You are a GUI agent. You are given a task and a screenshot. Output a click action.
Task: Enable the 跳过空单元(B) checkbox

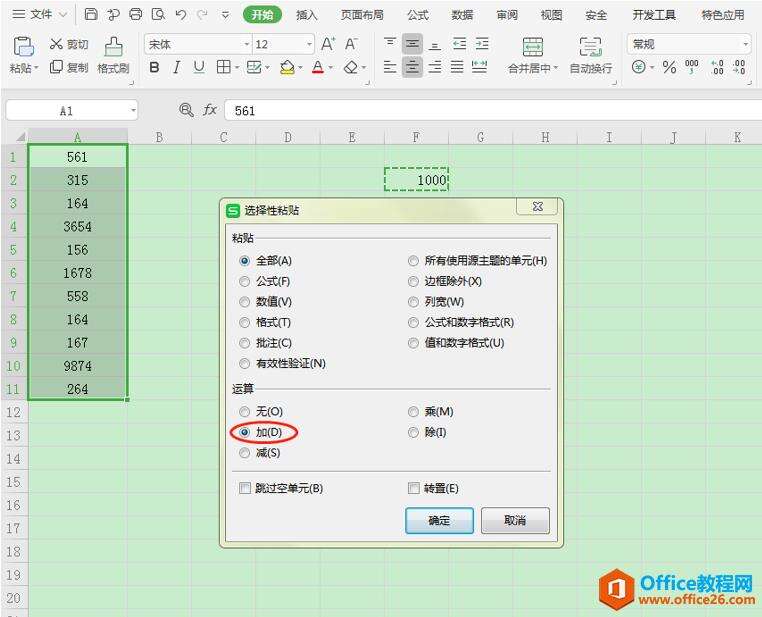point(245,489)
